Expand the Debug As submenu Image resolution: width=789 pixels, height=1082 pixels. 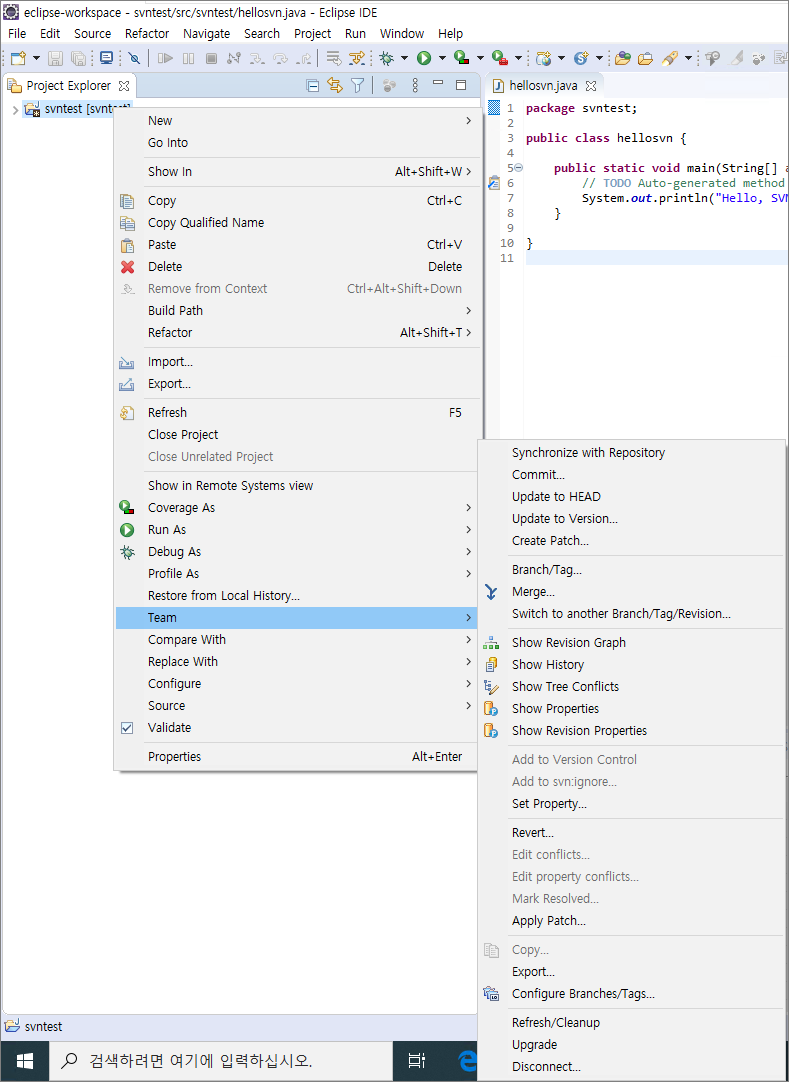click(298, 552)
